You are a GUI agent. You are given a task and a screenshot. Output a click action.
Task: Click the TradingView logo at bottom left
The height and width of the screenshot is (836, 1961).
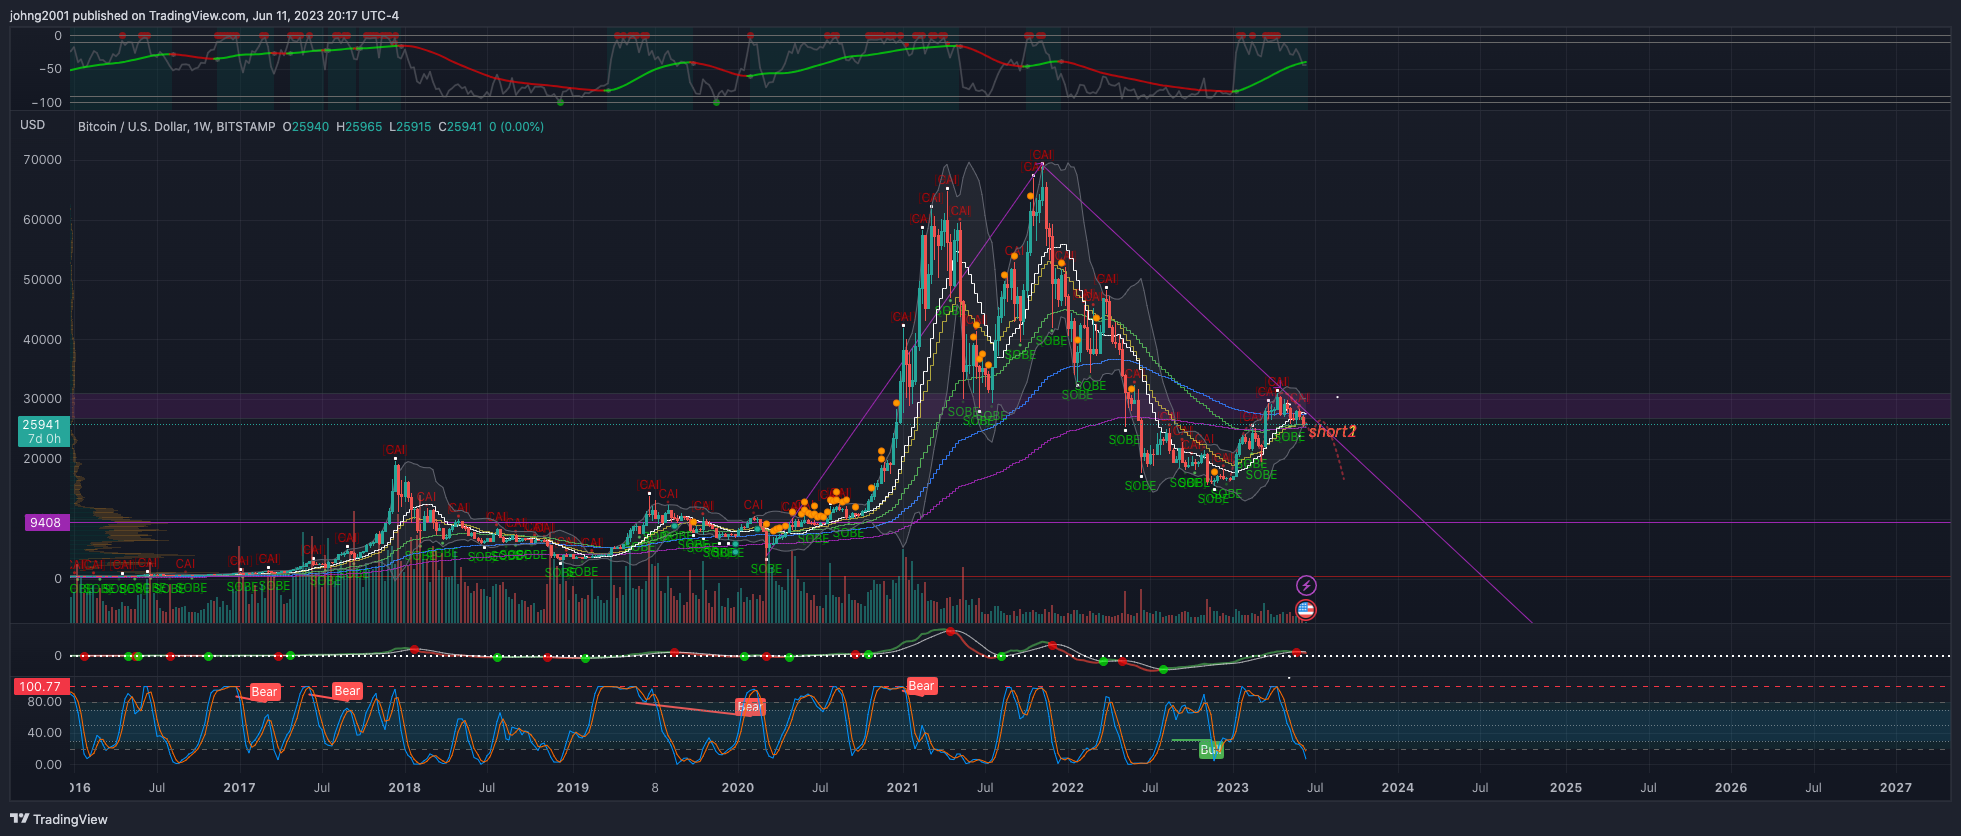point(59,819)
